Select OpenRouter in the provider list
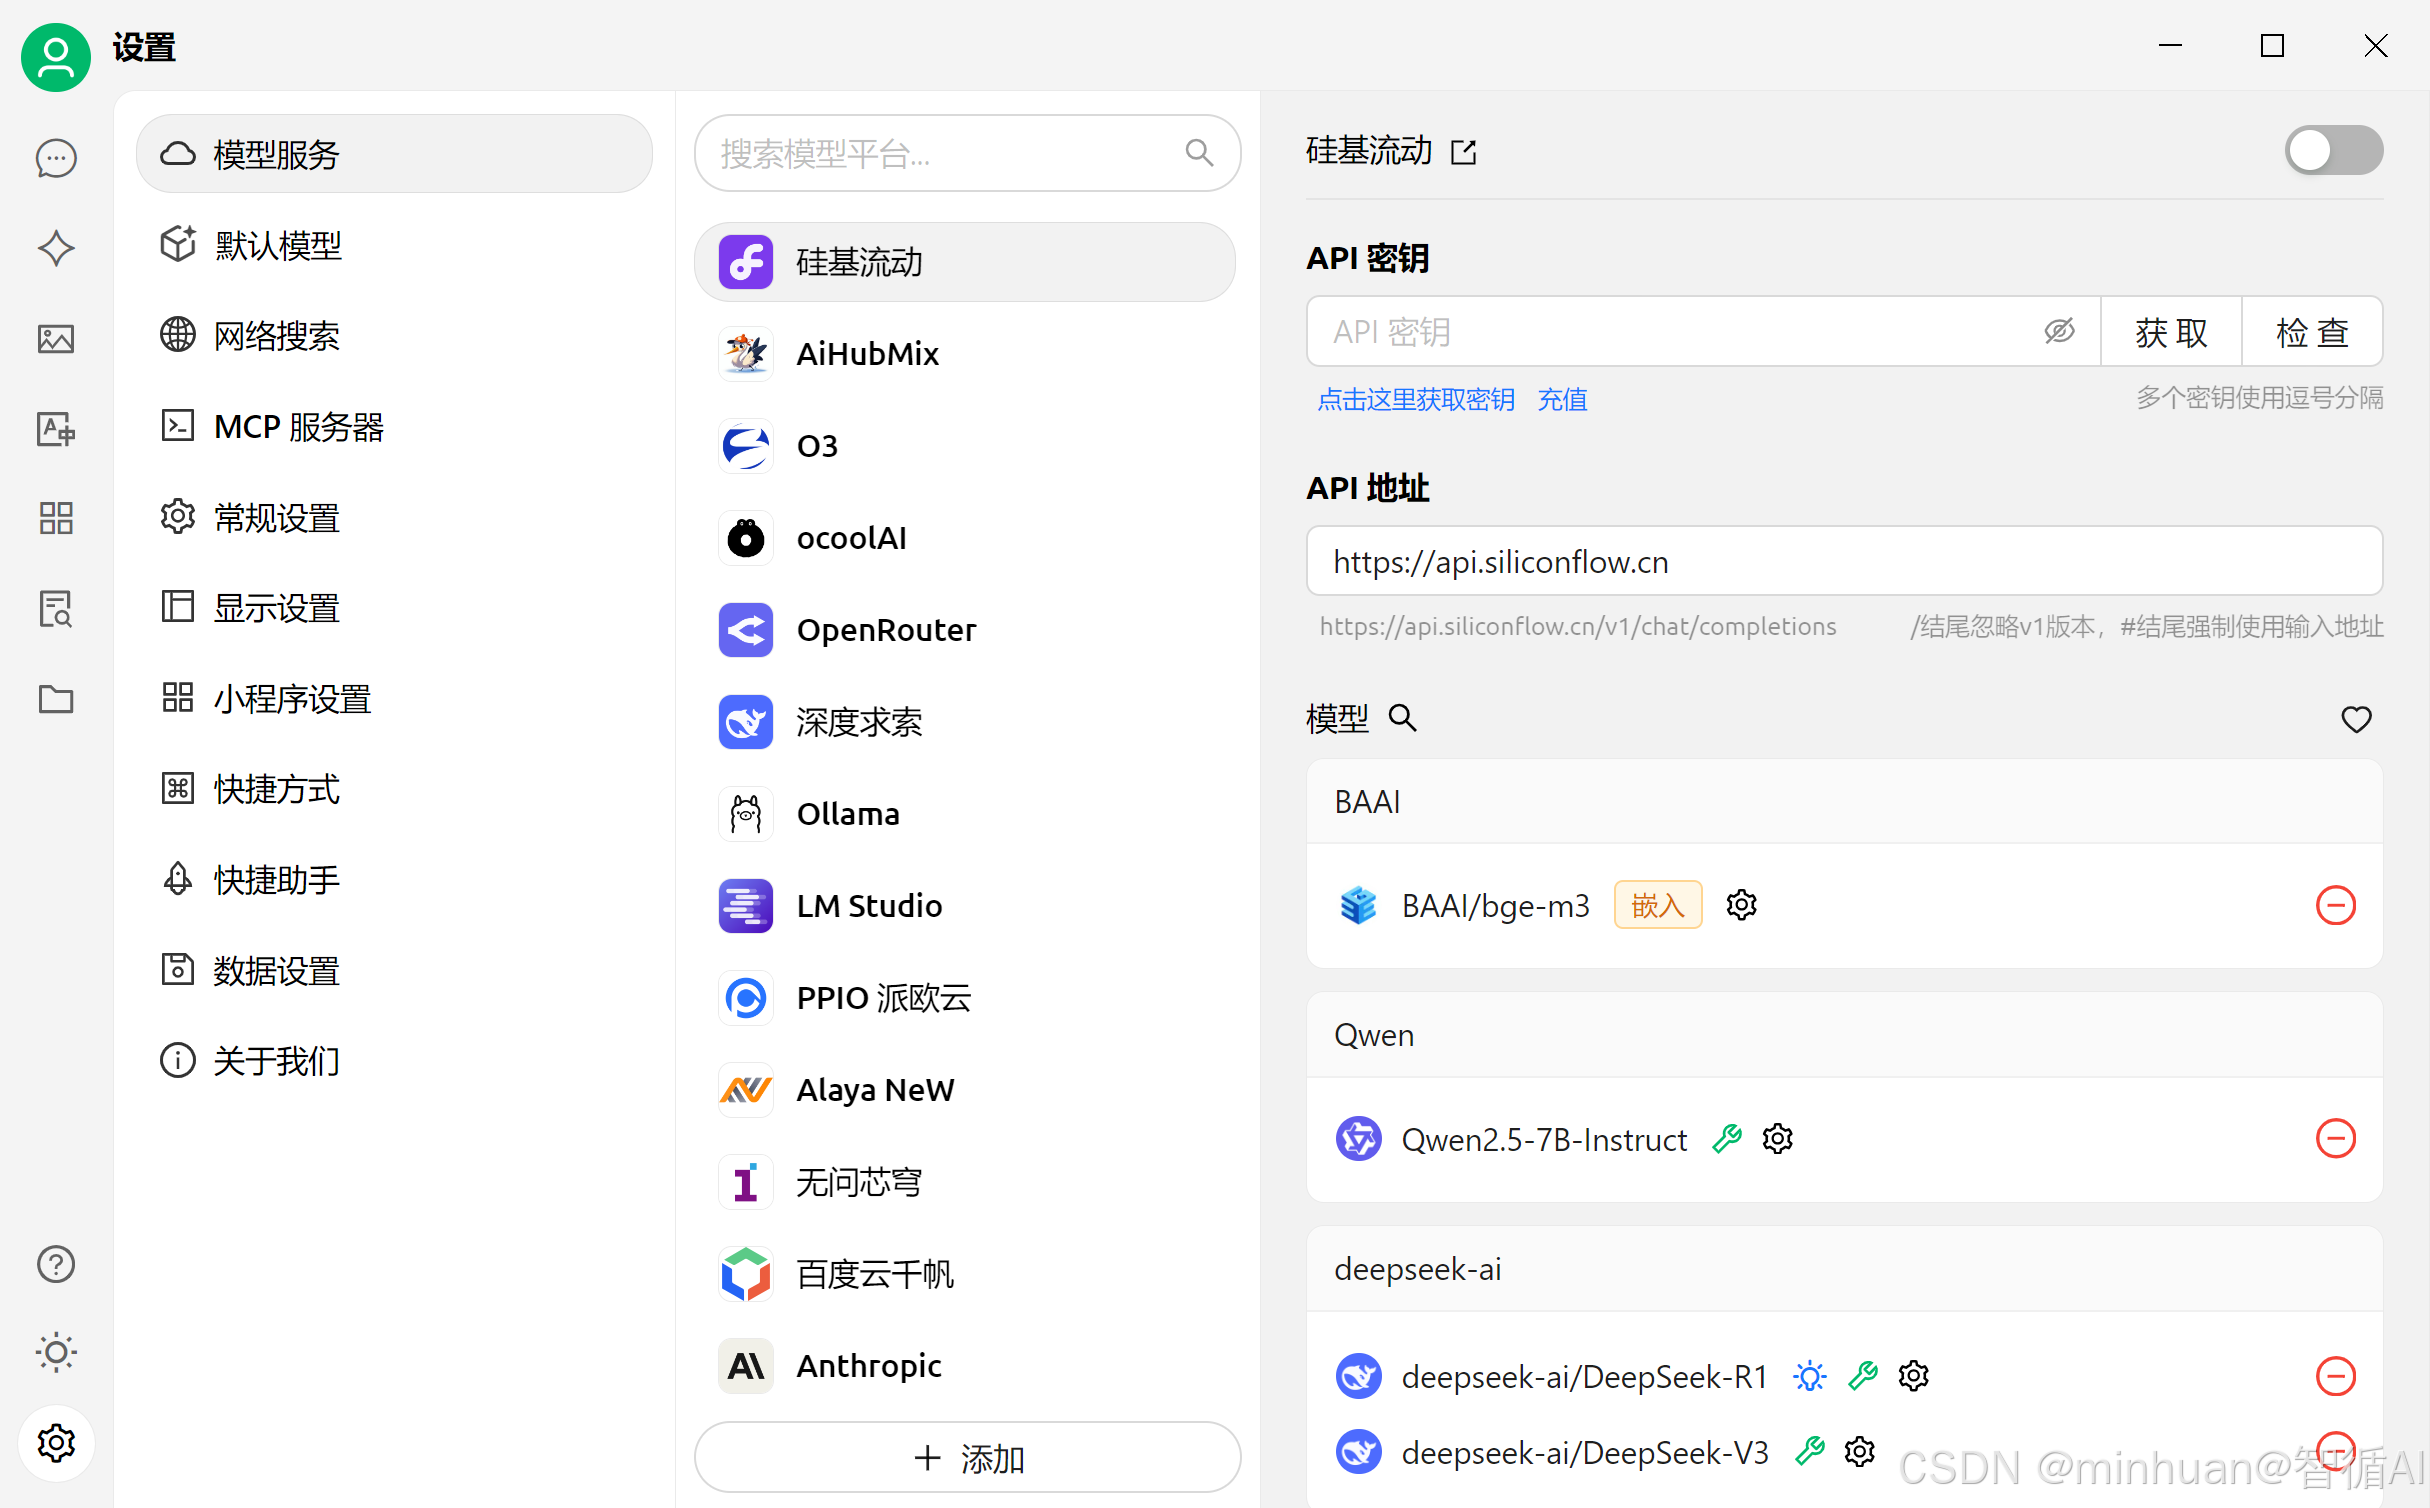The width and height of the screenshot is (2430, 1508). click(x=885, y=630)
